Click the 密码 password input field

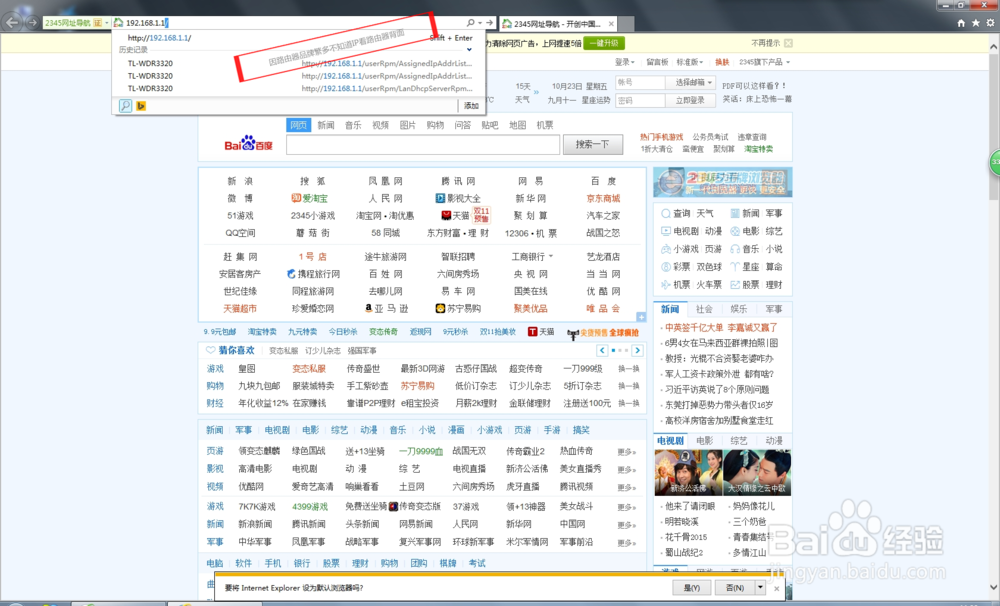[x=640, y=100]
